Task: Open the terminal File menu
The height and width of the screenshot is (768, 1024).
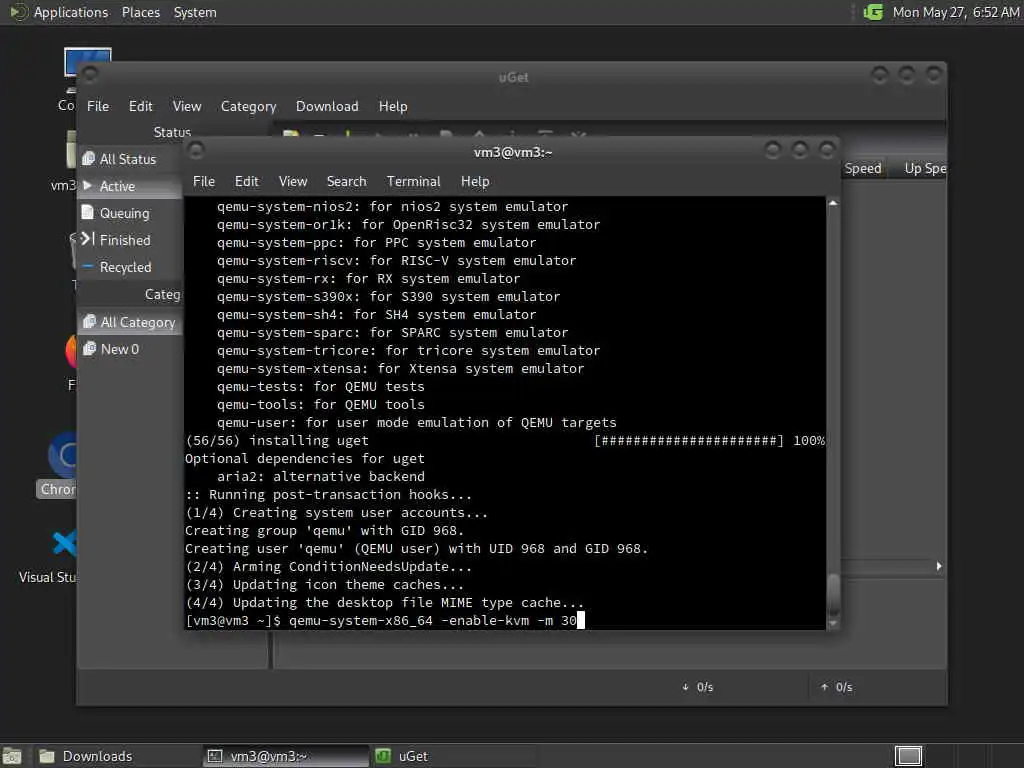Action: point(204,182)
